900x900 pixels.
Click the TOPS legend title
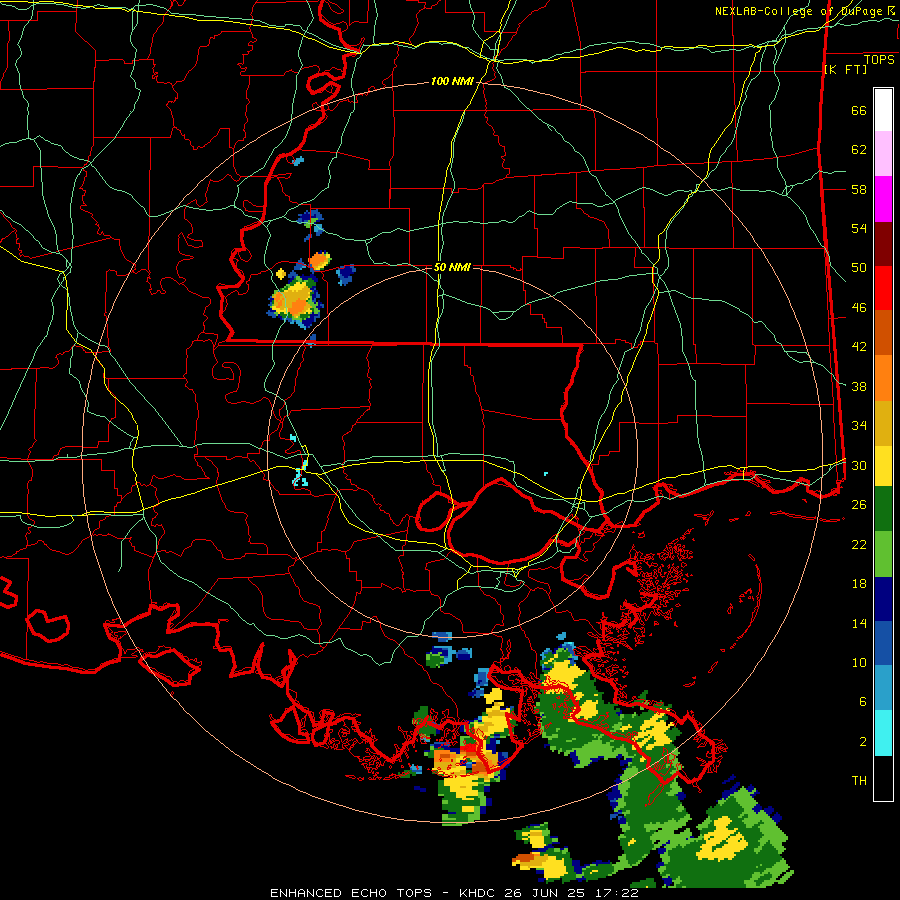(x=879, y=60)
